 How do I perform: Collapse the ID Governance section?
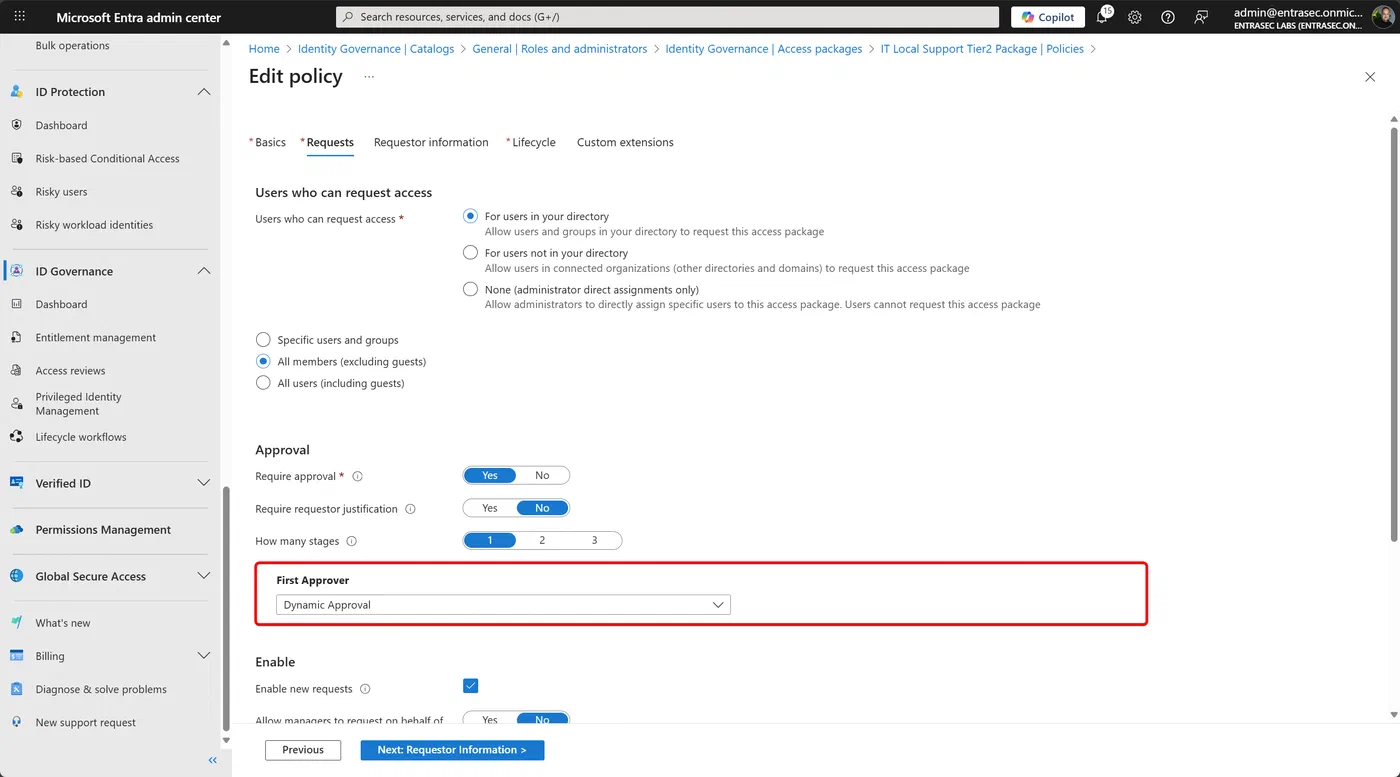pyautogui.click(x=204, y=271)
